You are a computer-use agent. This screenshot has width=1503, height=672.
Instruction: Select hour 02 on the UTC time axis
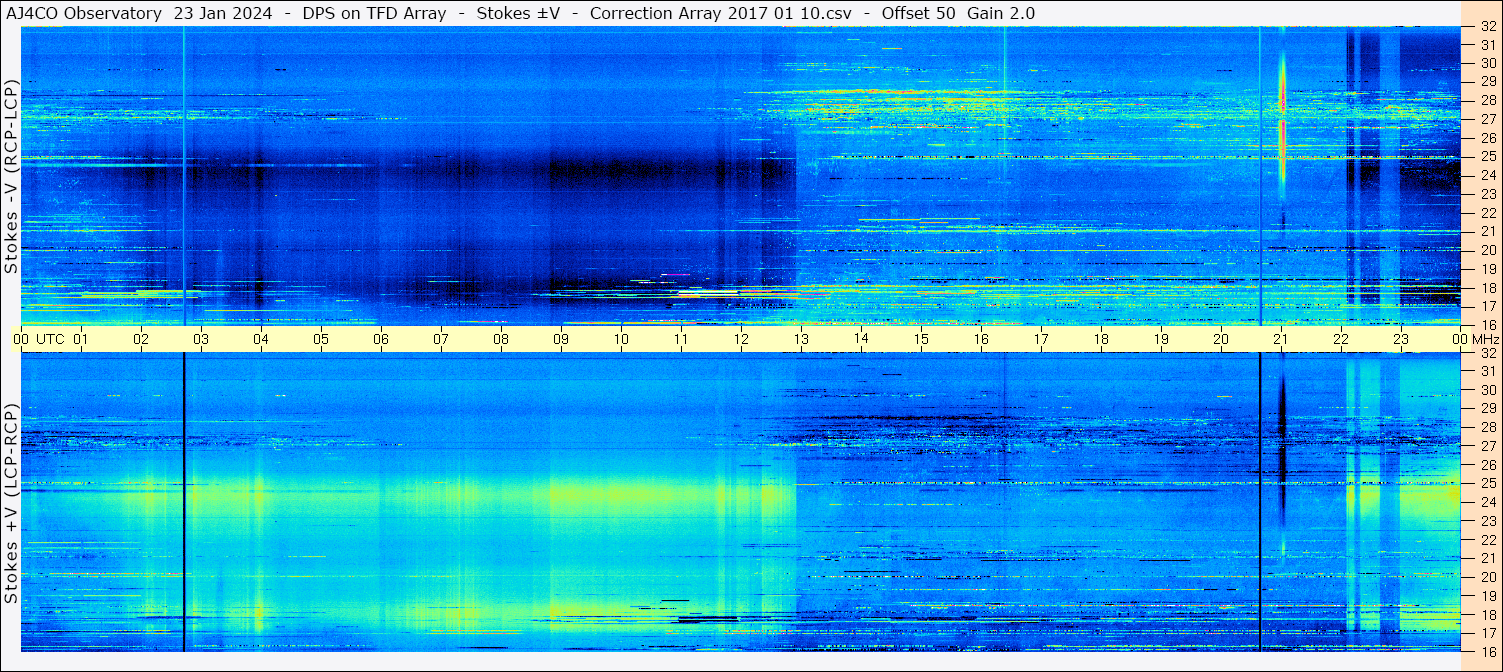coord(141,339)
